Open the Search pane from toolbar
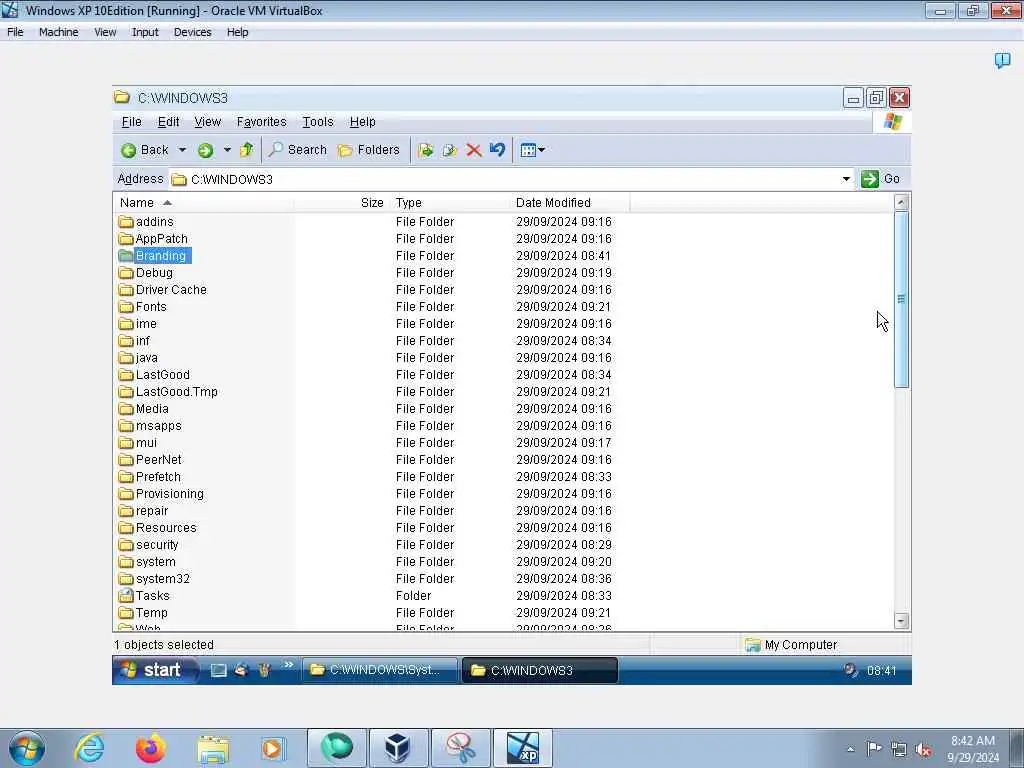 [298, 150]
